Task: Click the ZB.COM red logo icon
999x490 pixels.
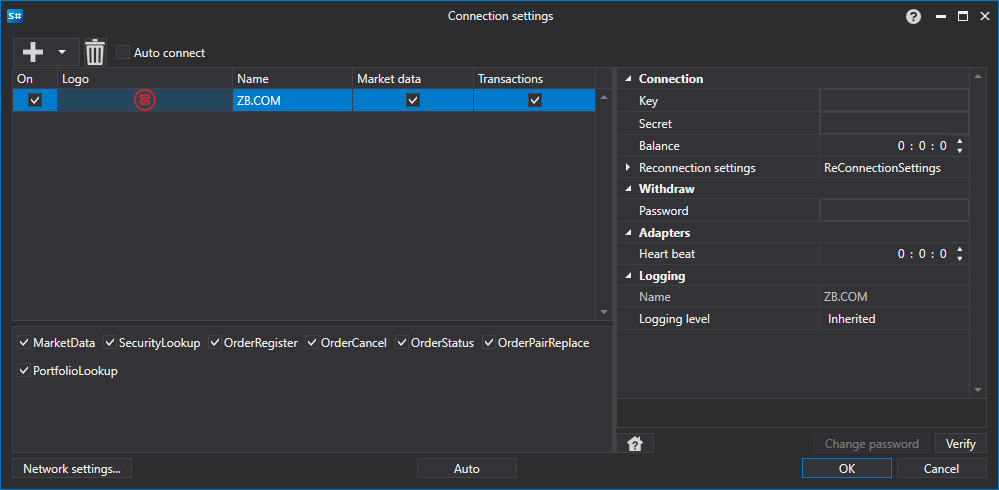Action: click(x=145, y=100)
